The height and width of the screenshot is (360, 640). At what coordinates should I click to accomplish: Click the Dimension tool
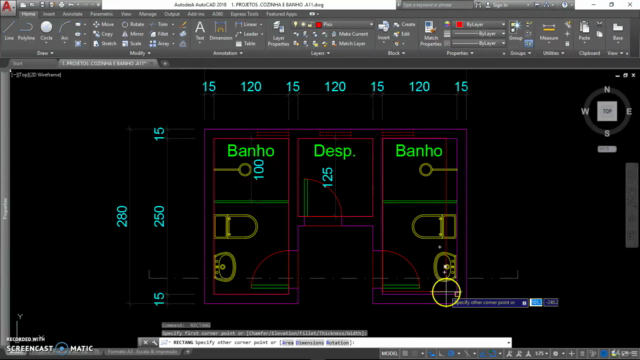tap(221, 31)
